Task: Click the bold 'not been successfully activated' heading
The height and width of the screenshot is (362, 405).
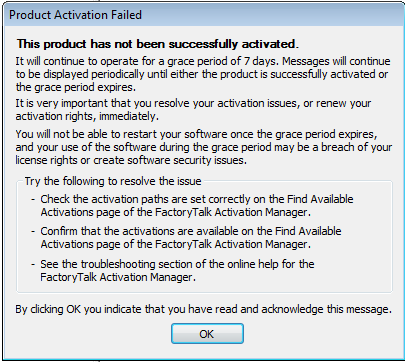Action: tap(158, 44)
